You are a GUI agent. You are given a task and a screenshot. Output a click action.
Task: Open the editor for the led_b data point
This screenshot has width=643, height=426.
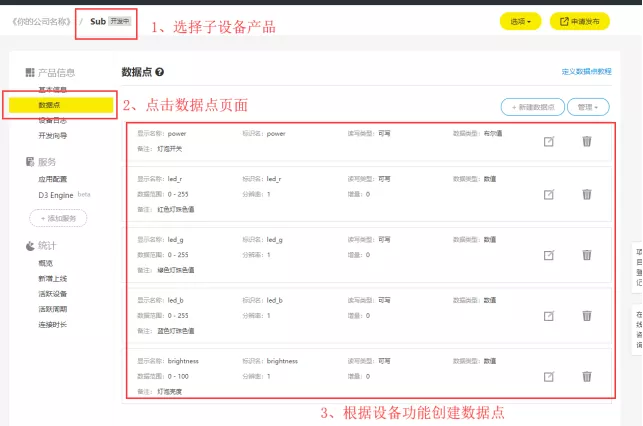548,316
